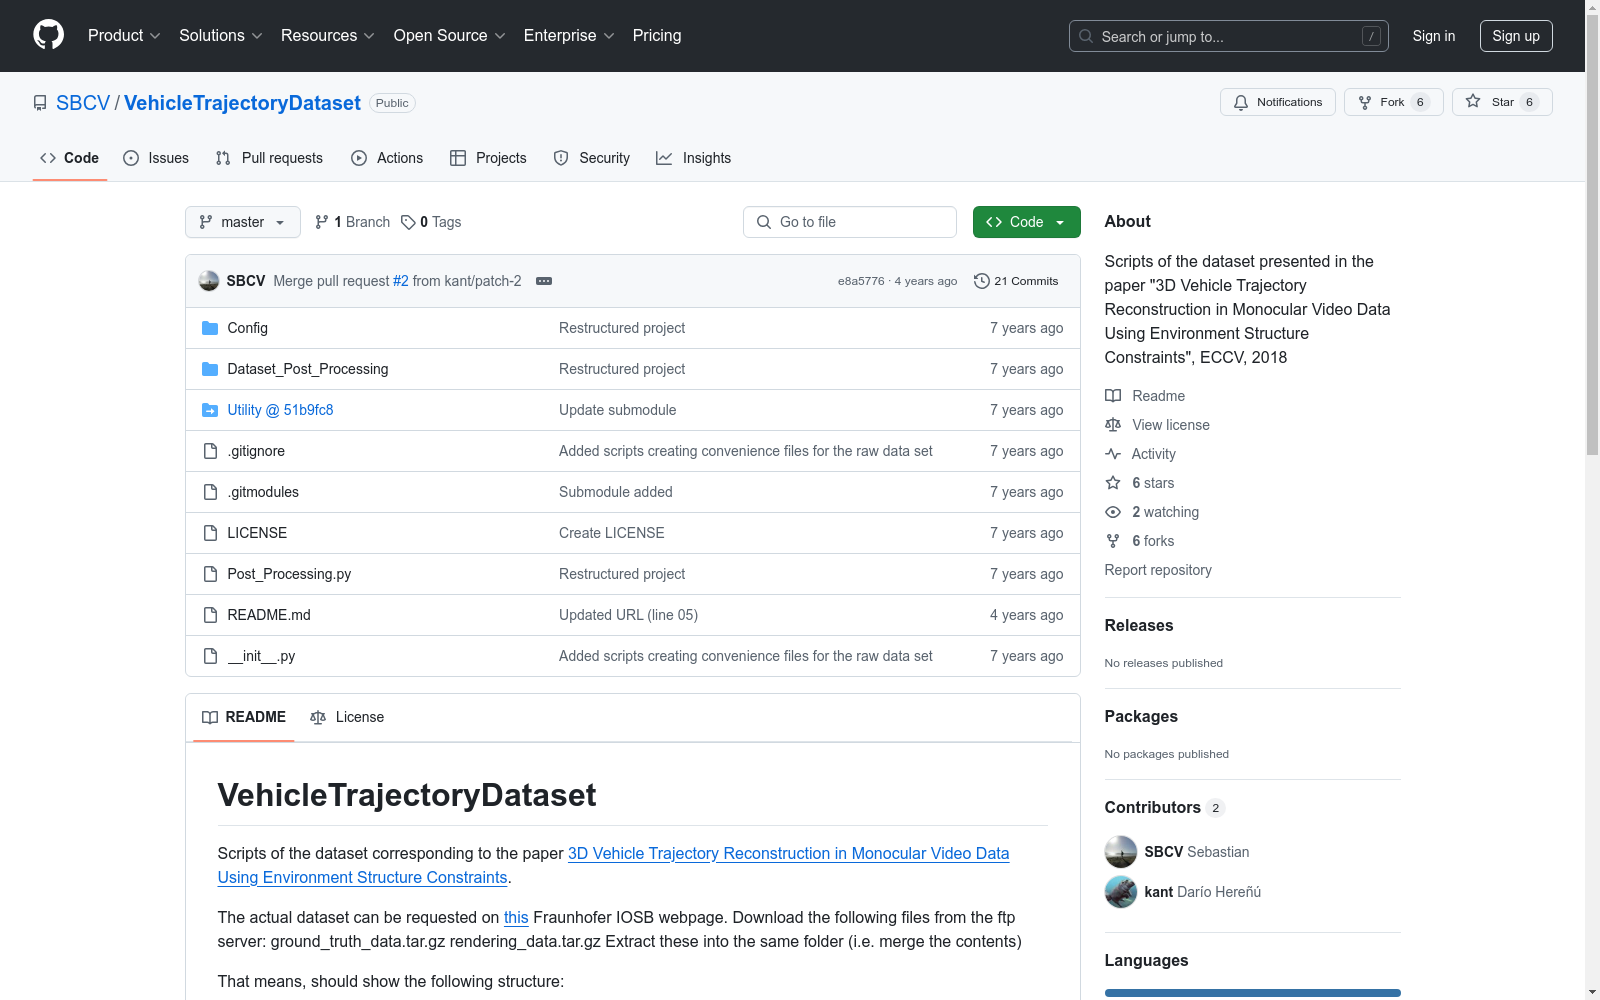Open the Pull requests tab
The height and width of the screenshot is (1000, 1600).
point(269,158)
